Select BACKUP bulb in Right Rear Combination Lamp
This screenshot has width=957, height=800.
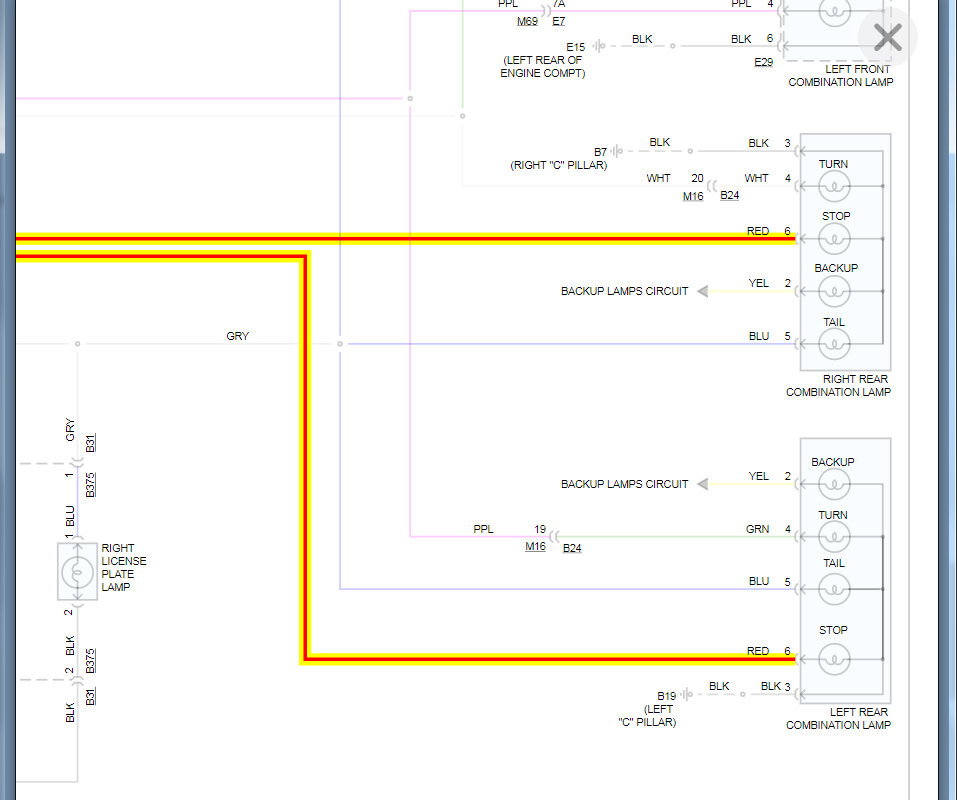834,291
